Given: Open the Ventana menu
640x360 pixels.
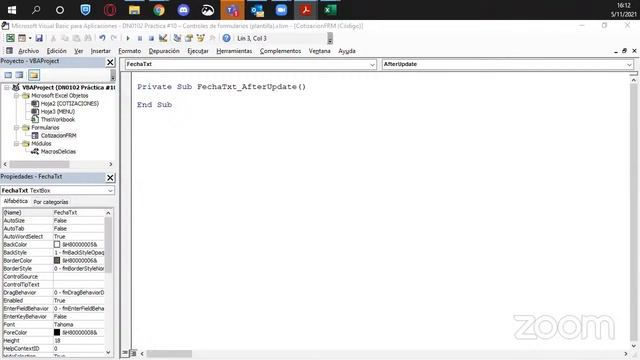Looking at the screenshot, I should [319, 51].
